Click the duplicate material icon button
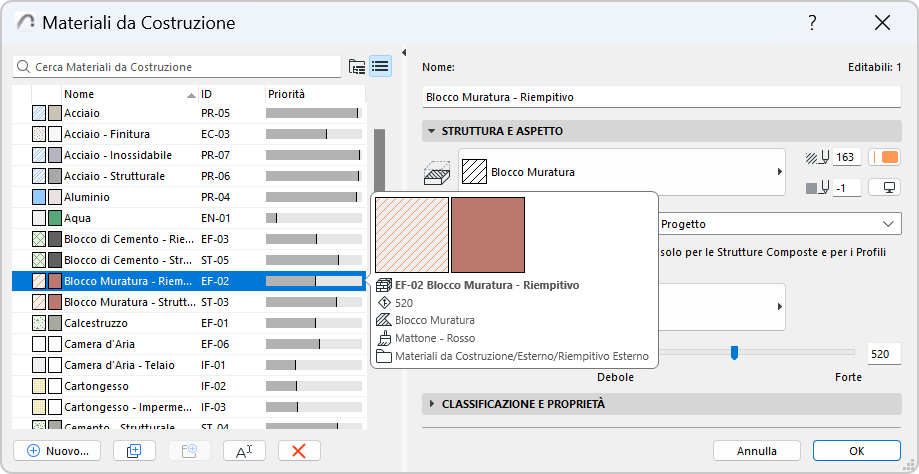 (x=135, y=450)
